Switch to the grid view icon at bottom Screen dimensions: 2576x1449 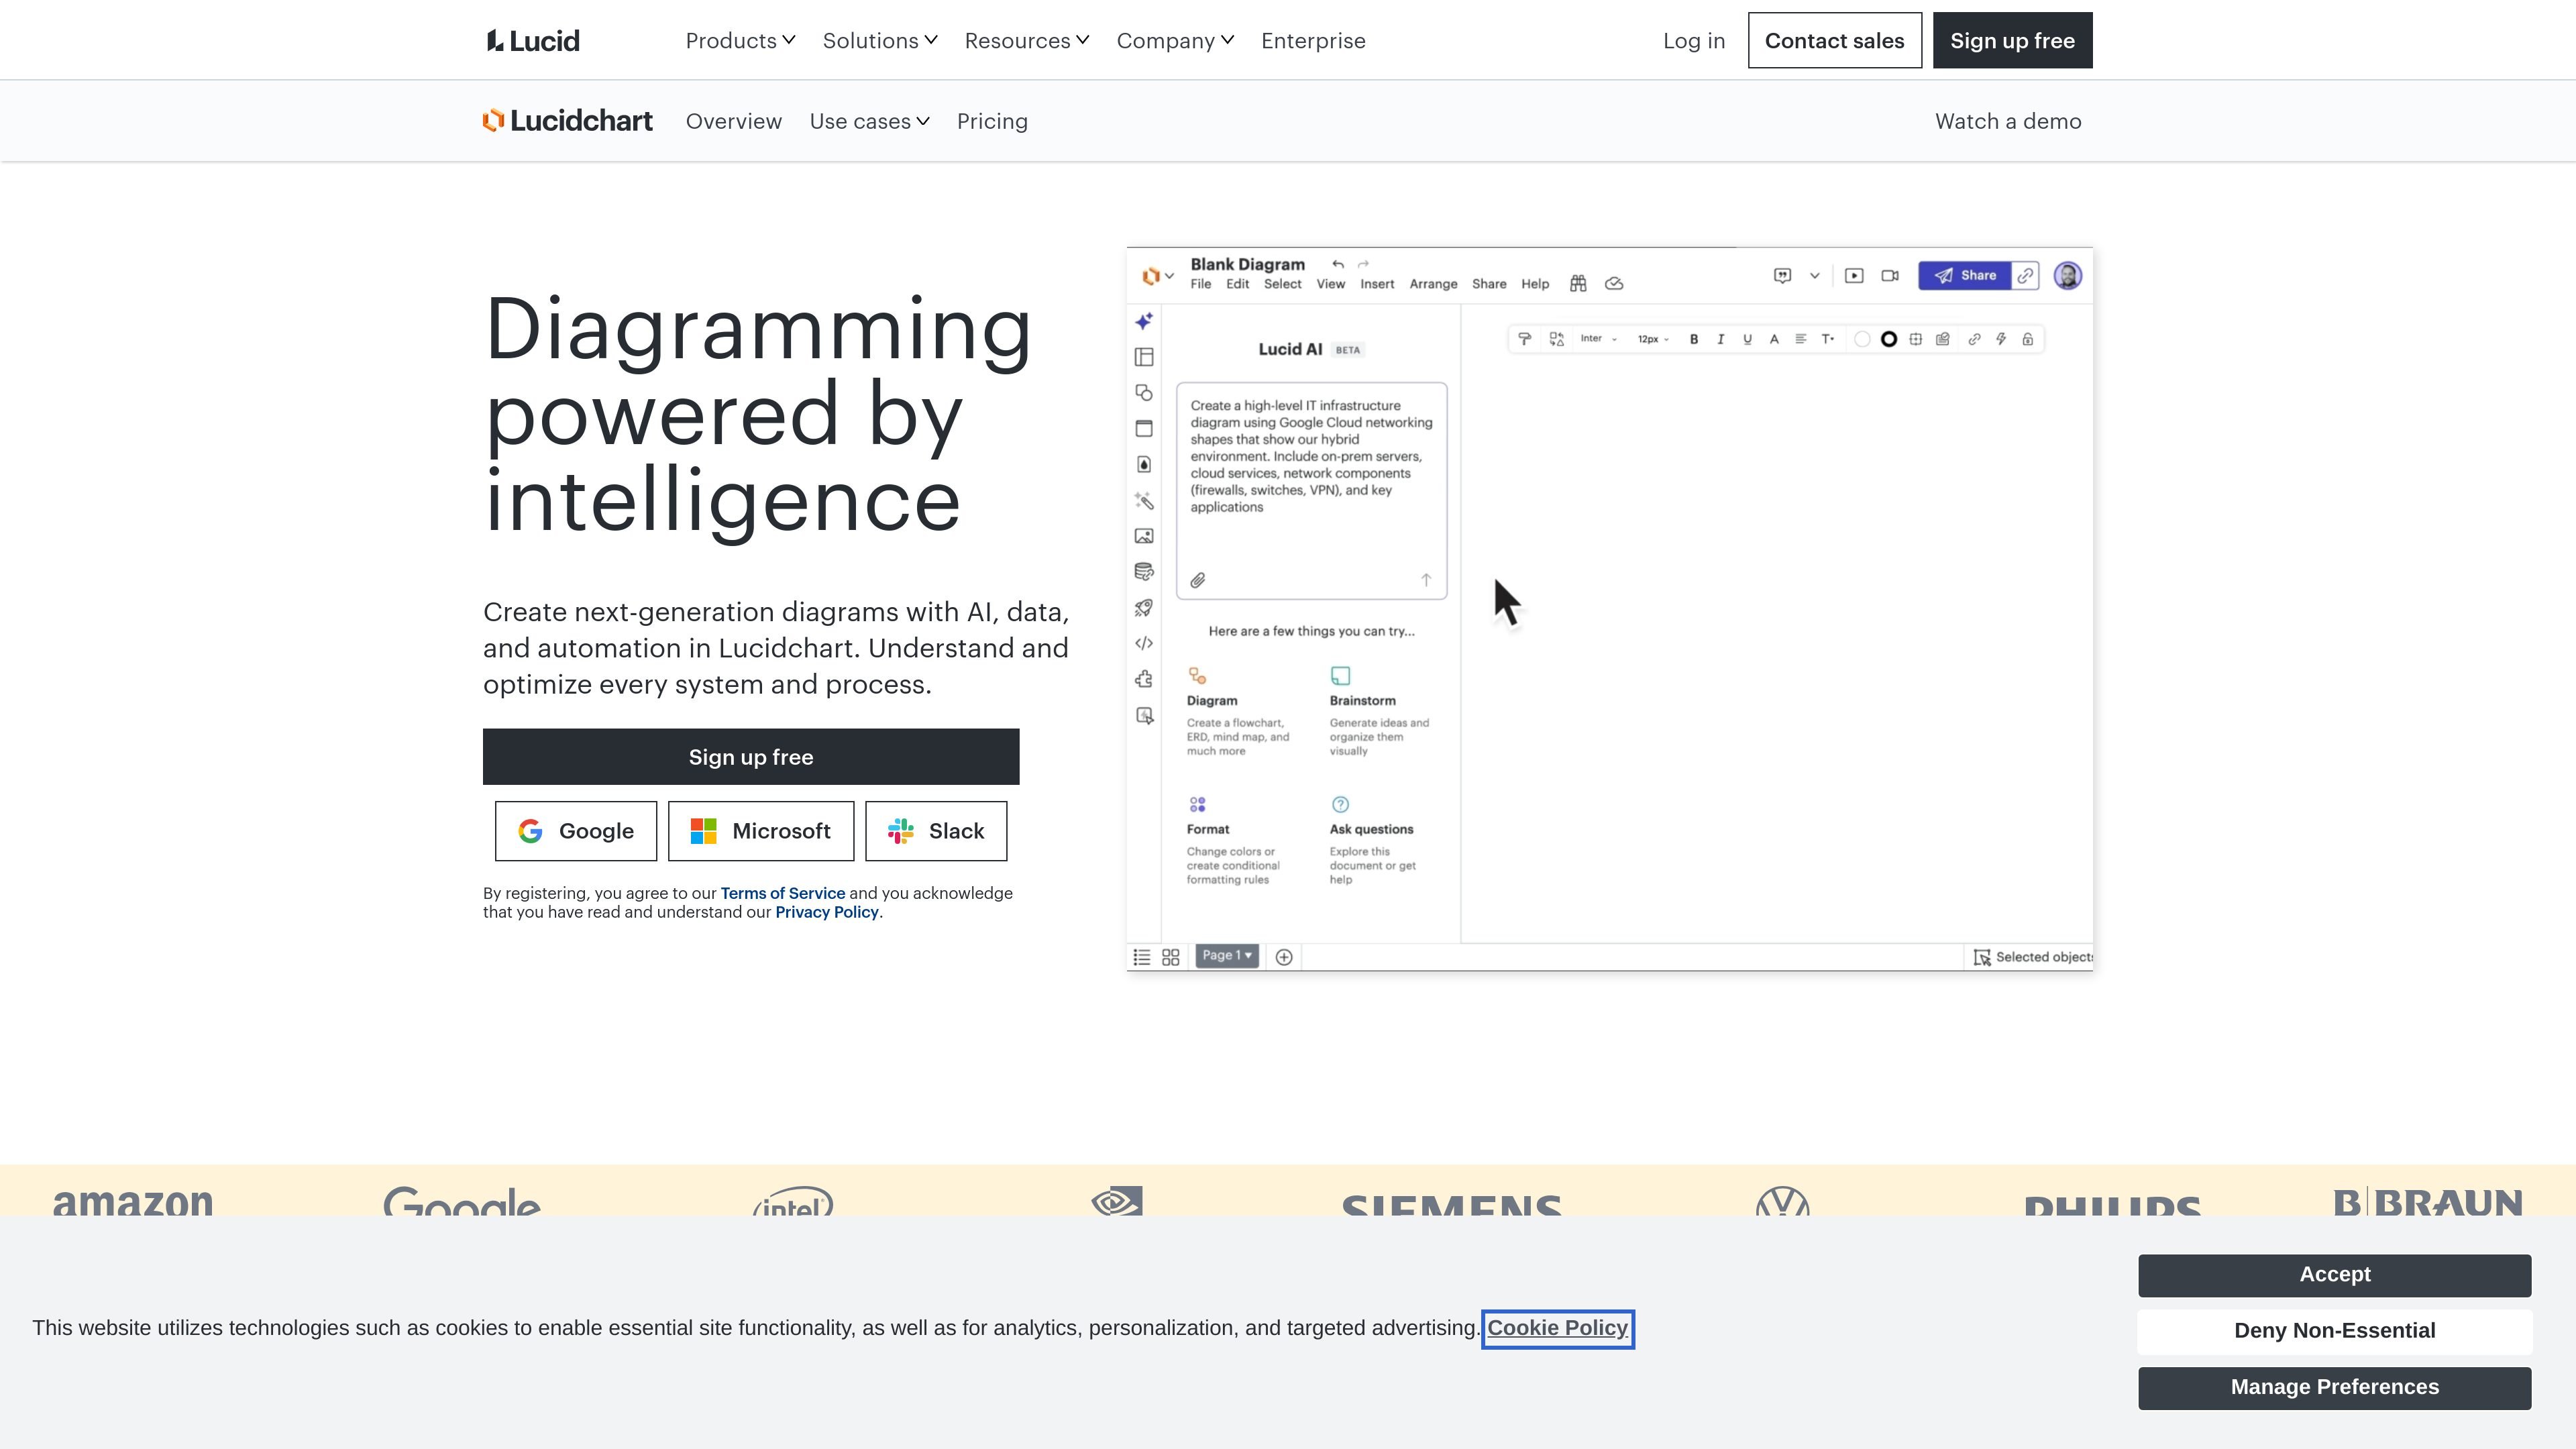(x=1171, y=957)
